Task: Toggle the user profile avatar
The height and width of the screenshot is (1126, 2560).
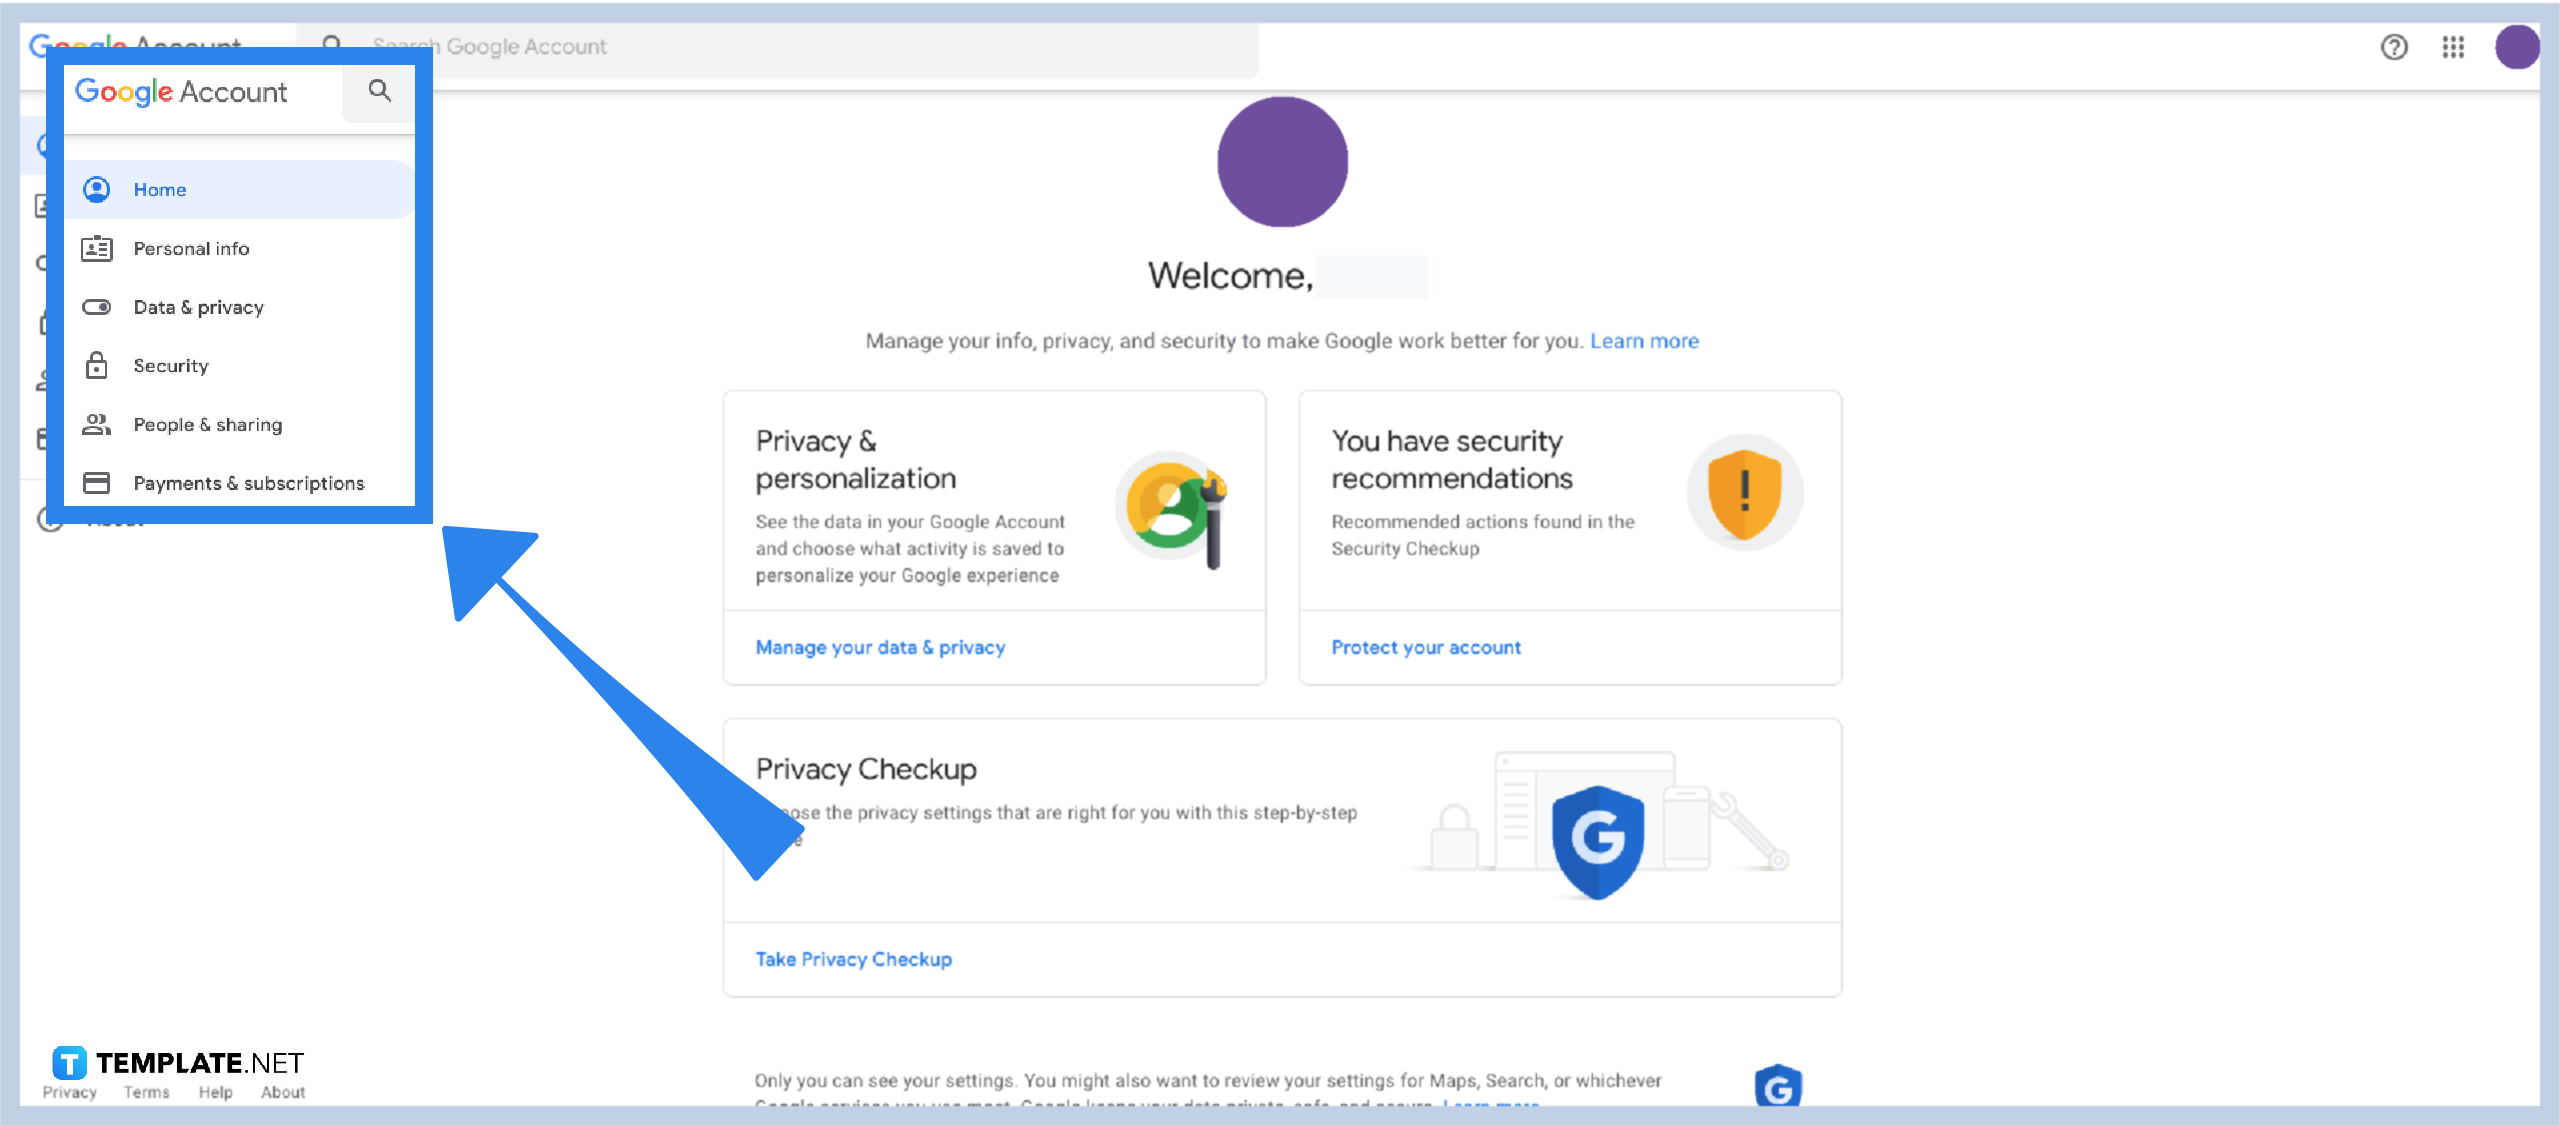Action: tap(2518, 46)
